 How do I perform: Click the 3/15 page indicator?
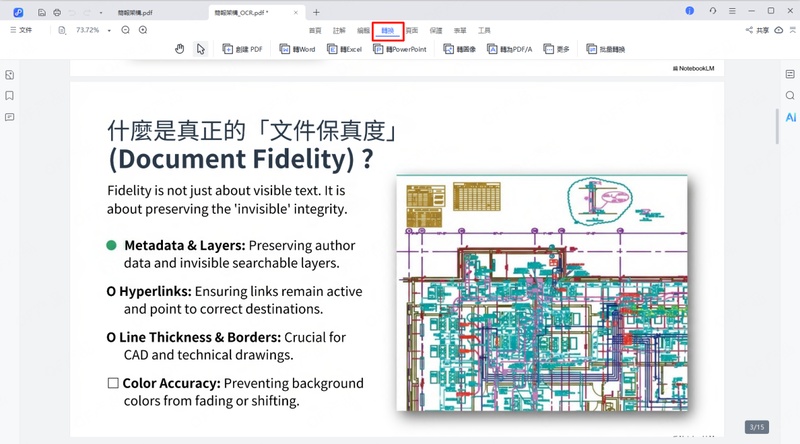pos(757,427)
